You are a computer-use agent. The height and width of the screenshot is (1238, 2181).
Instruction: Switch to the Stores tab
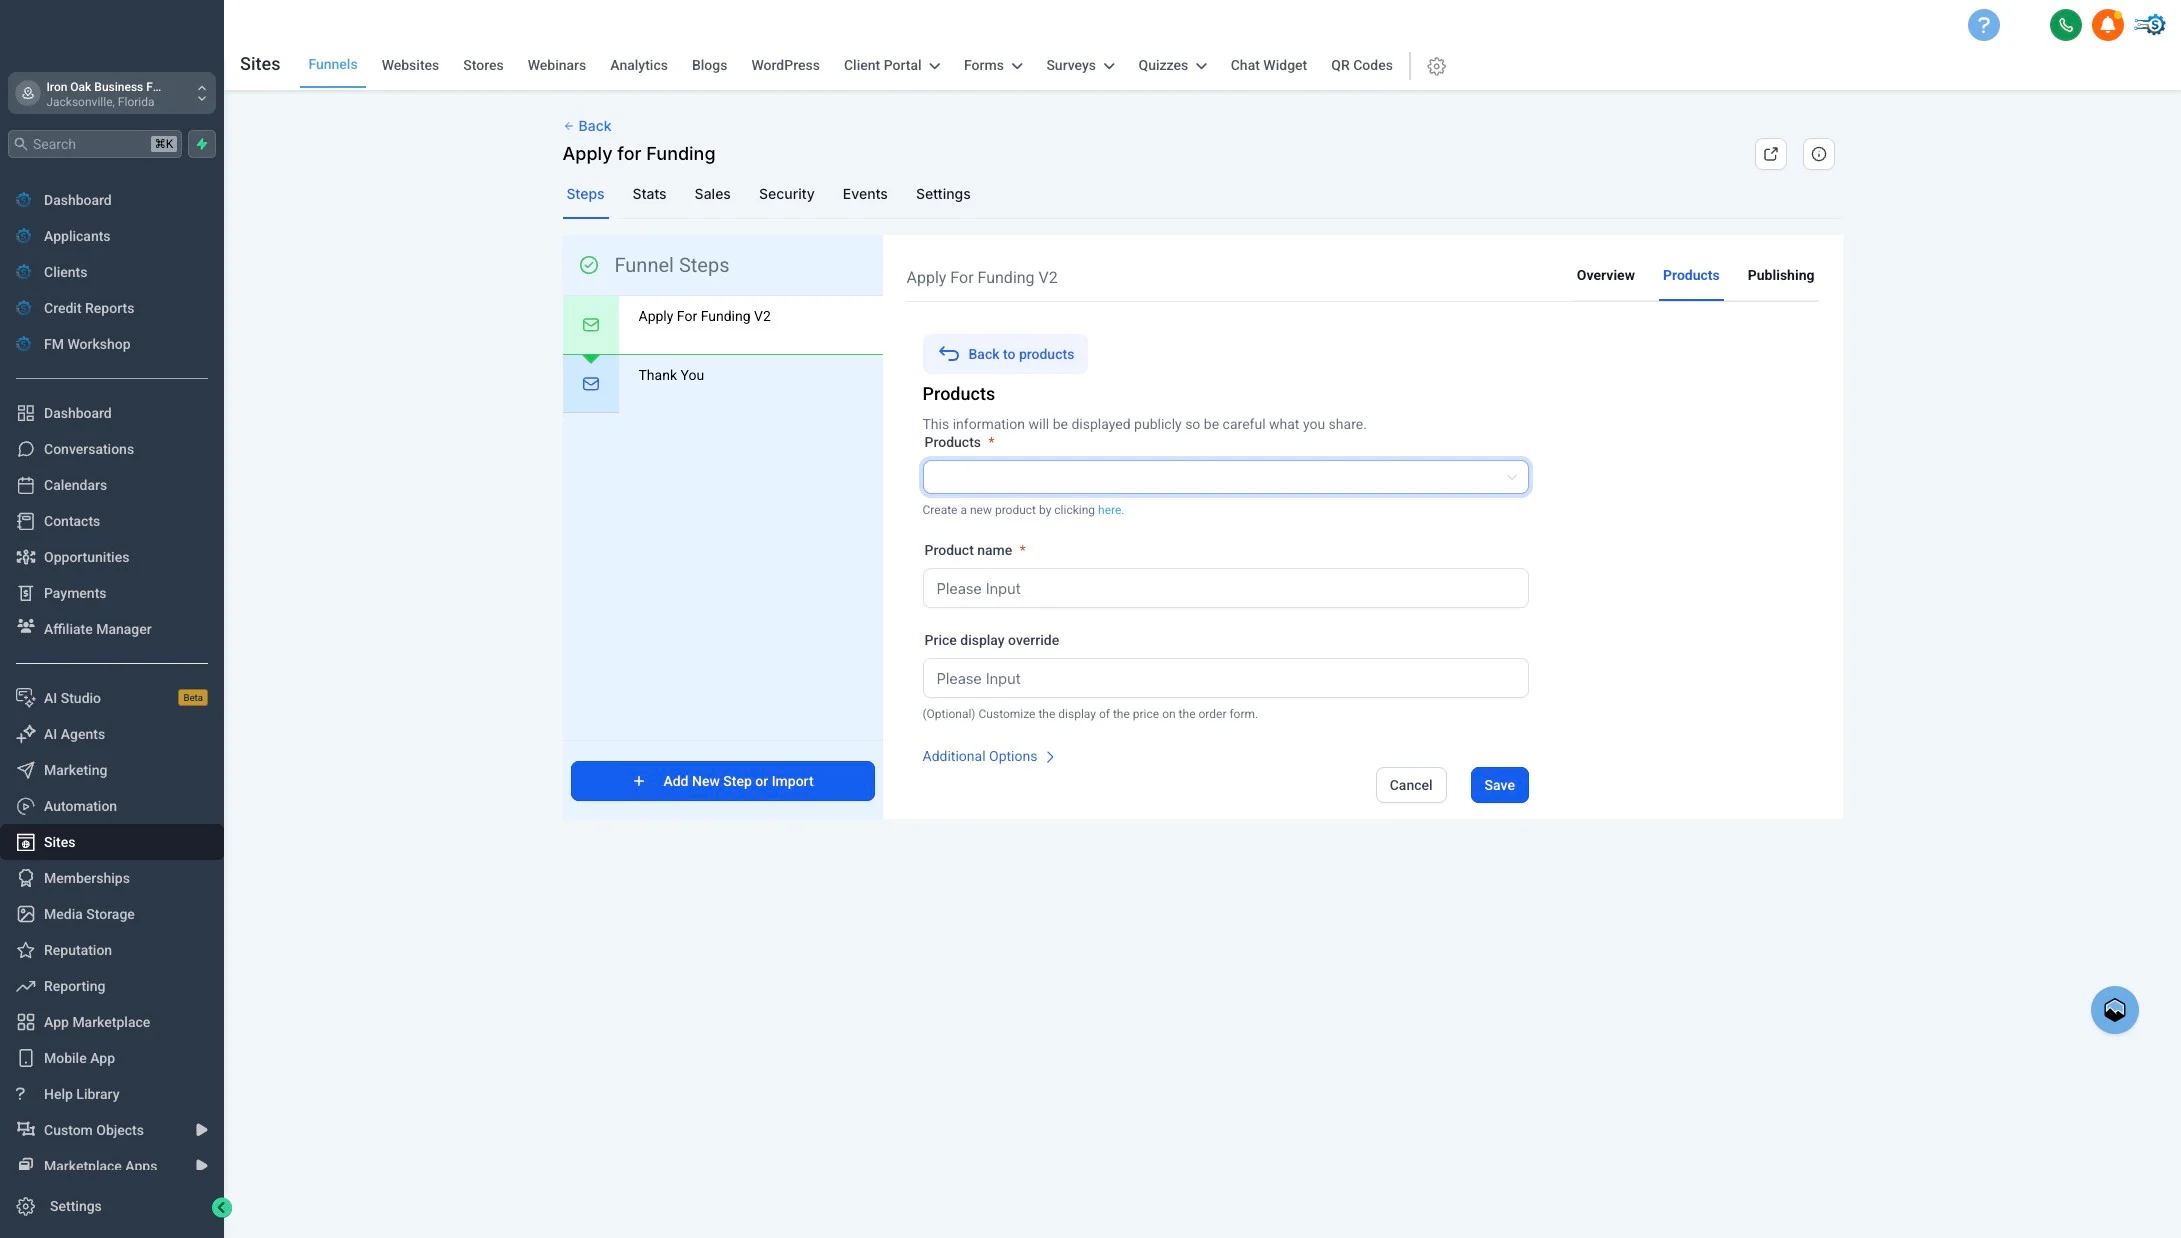pyautogui.click(x=483, y=65)
